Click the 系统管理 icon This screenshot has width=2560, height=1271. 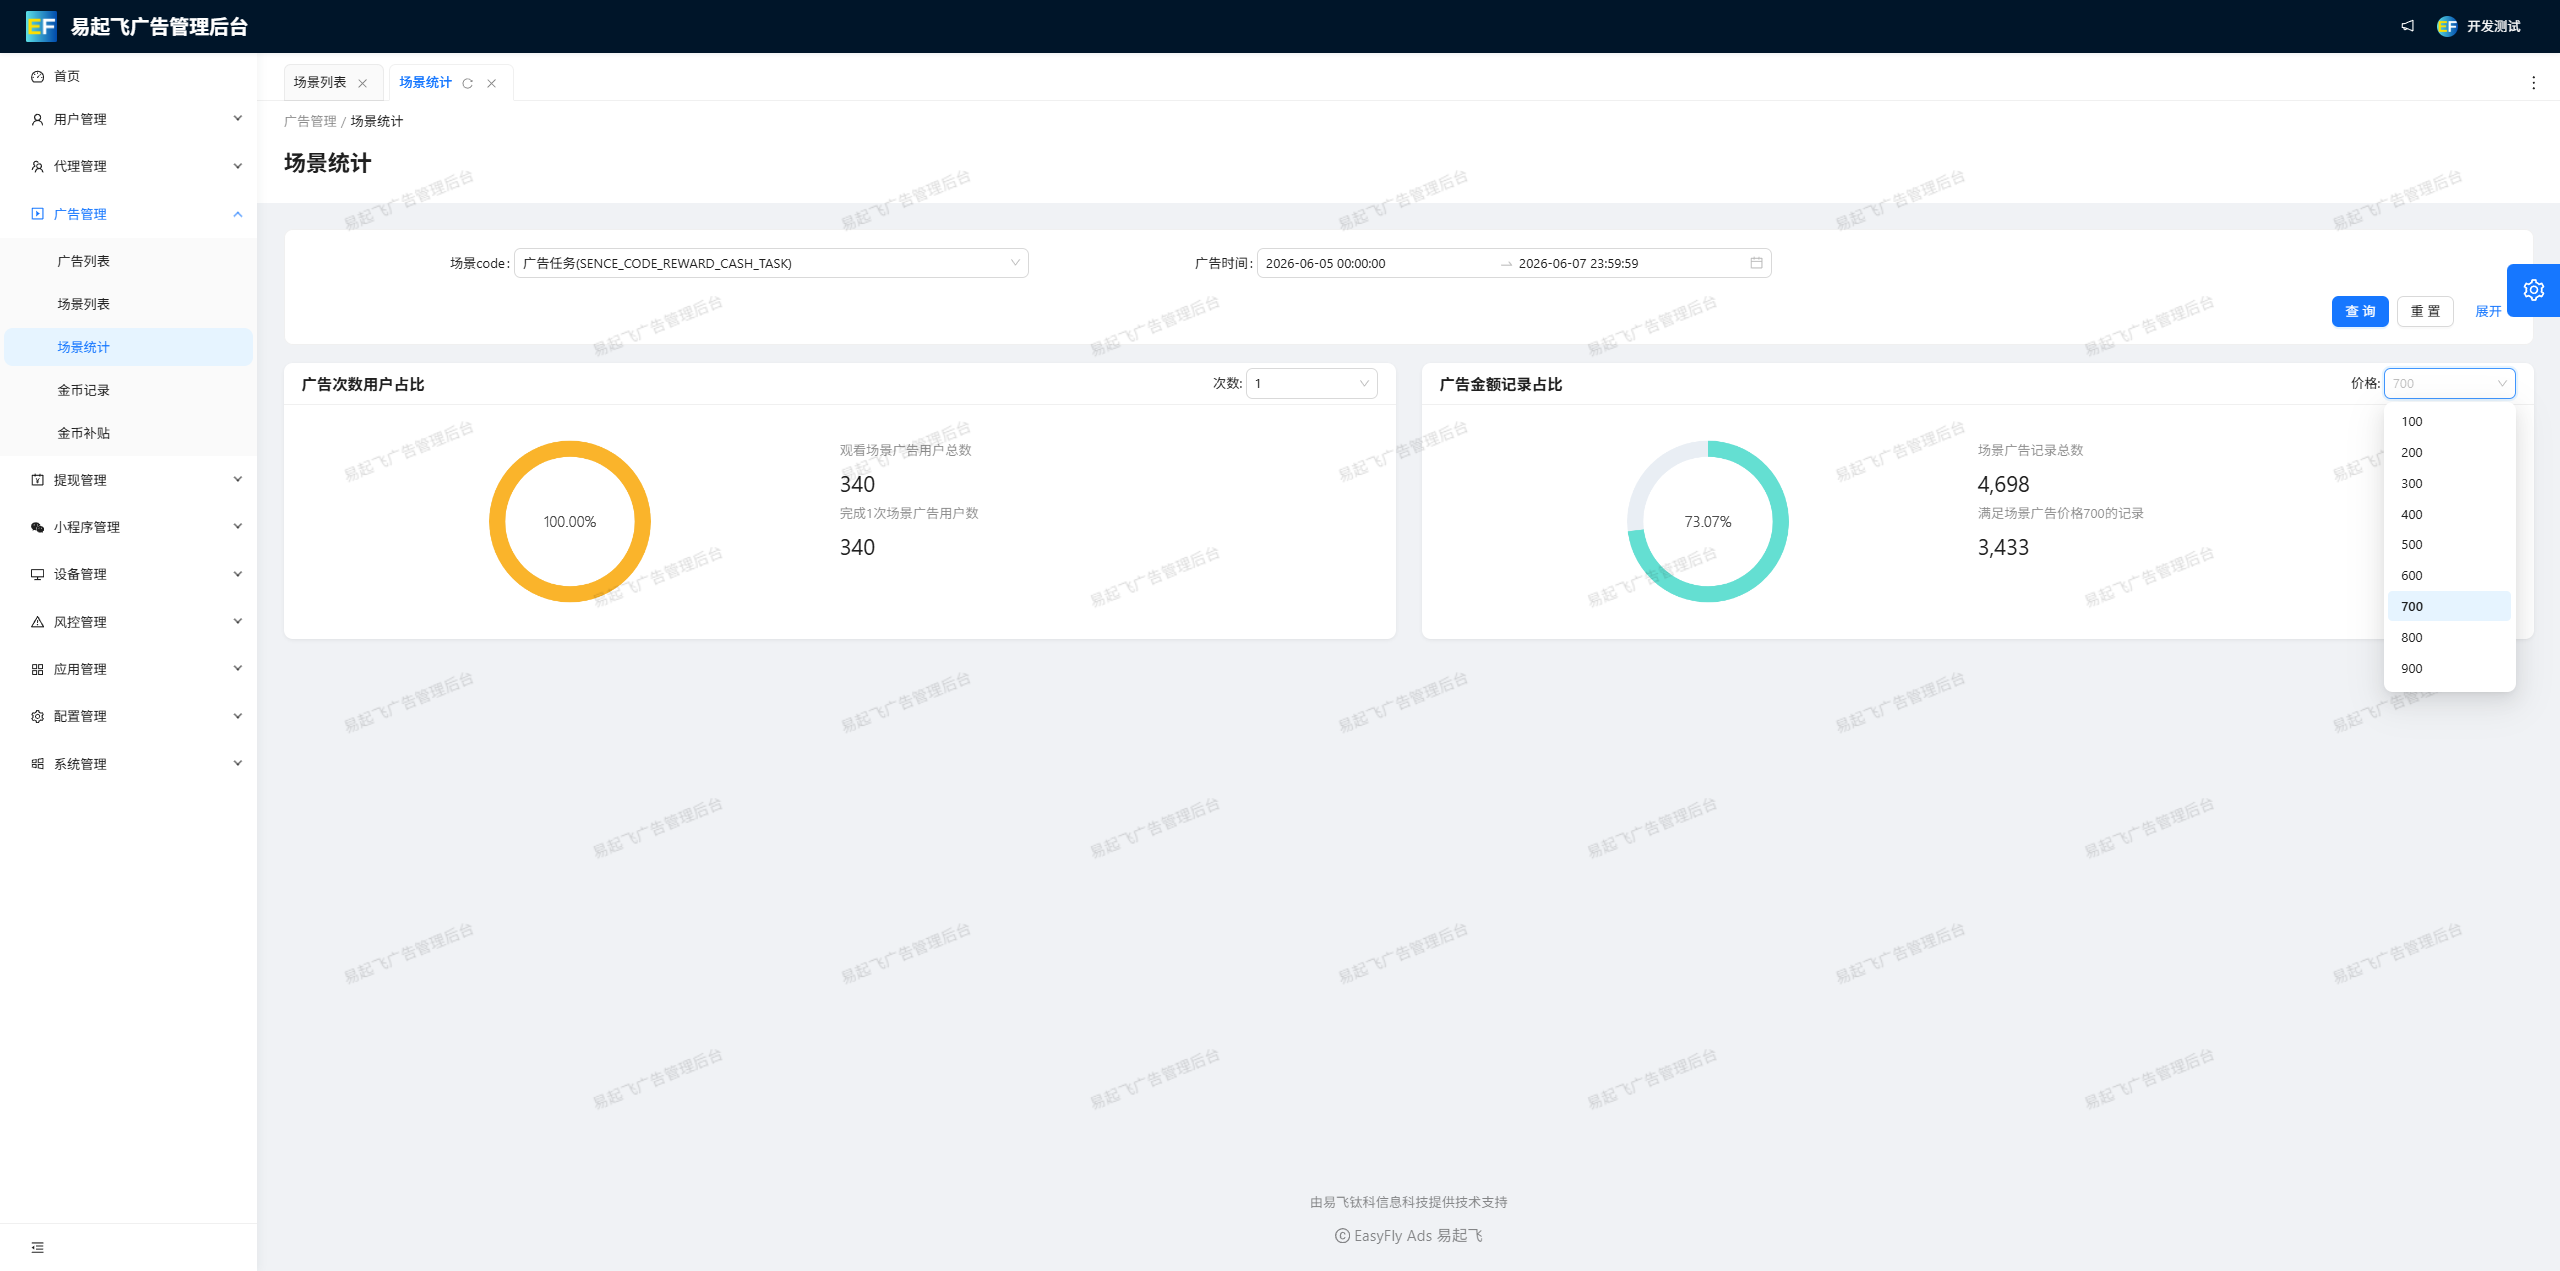[x=37, y=764]
